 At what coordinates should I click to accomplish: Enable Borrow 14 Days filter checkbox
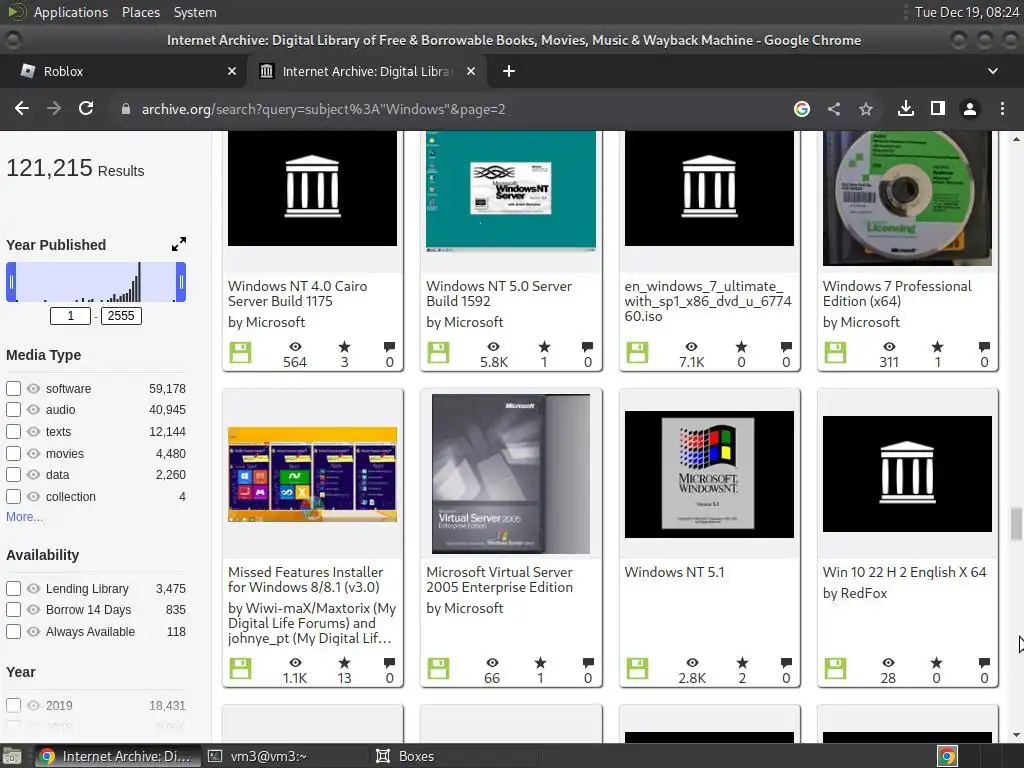pos(13,609)
